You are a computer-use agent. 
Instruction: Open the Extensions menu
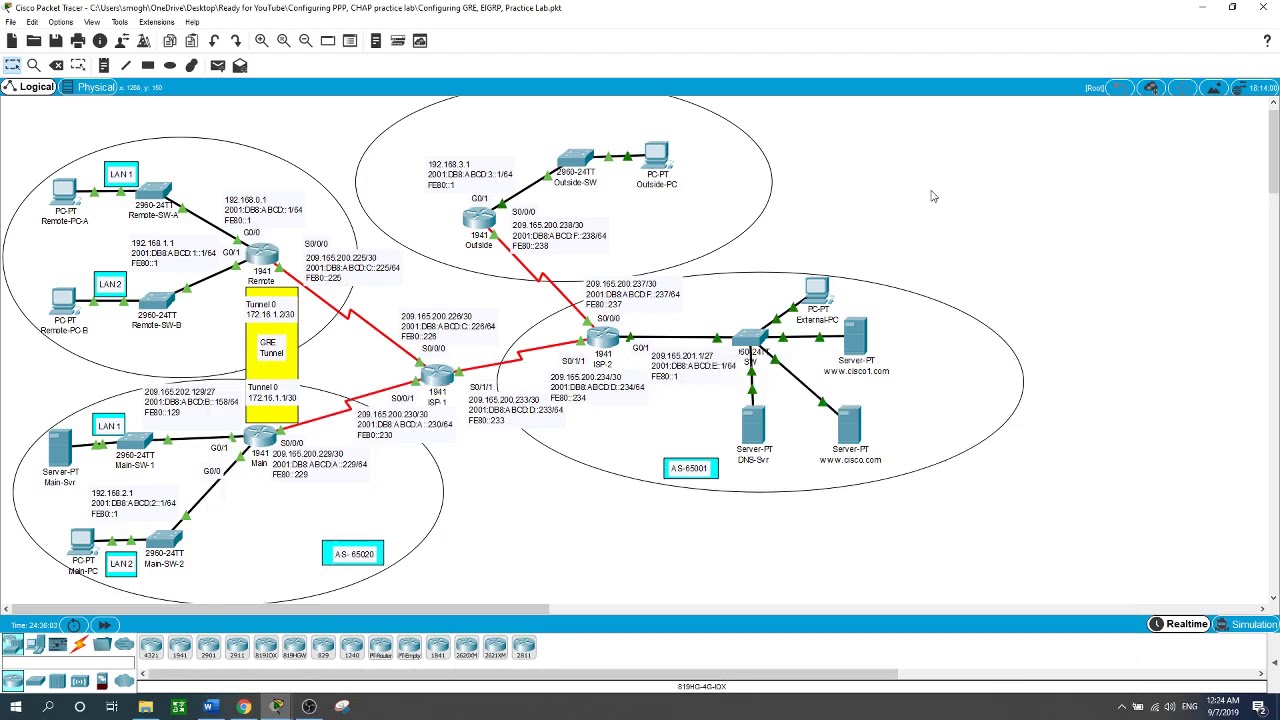pos(157,22)
